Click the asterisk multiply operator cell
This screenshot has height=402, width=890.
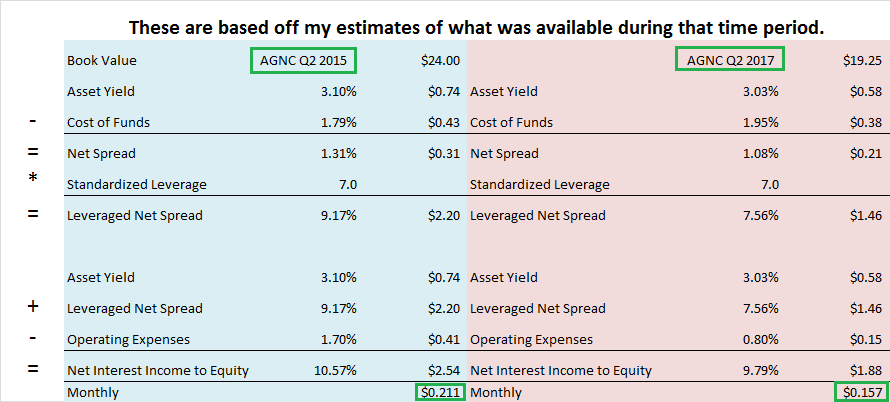32,178
